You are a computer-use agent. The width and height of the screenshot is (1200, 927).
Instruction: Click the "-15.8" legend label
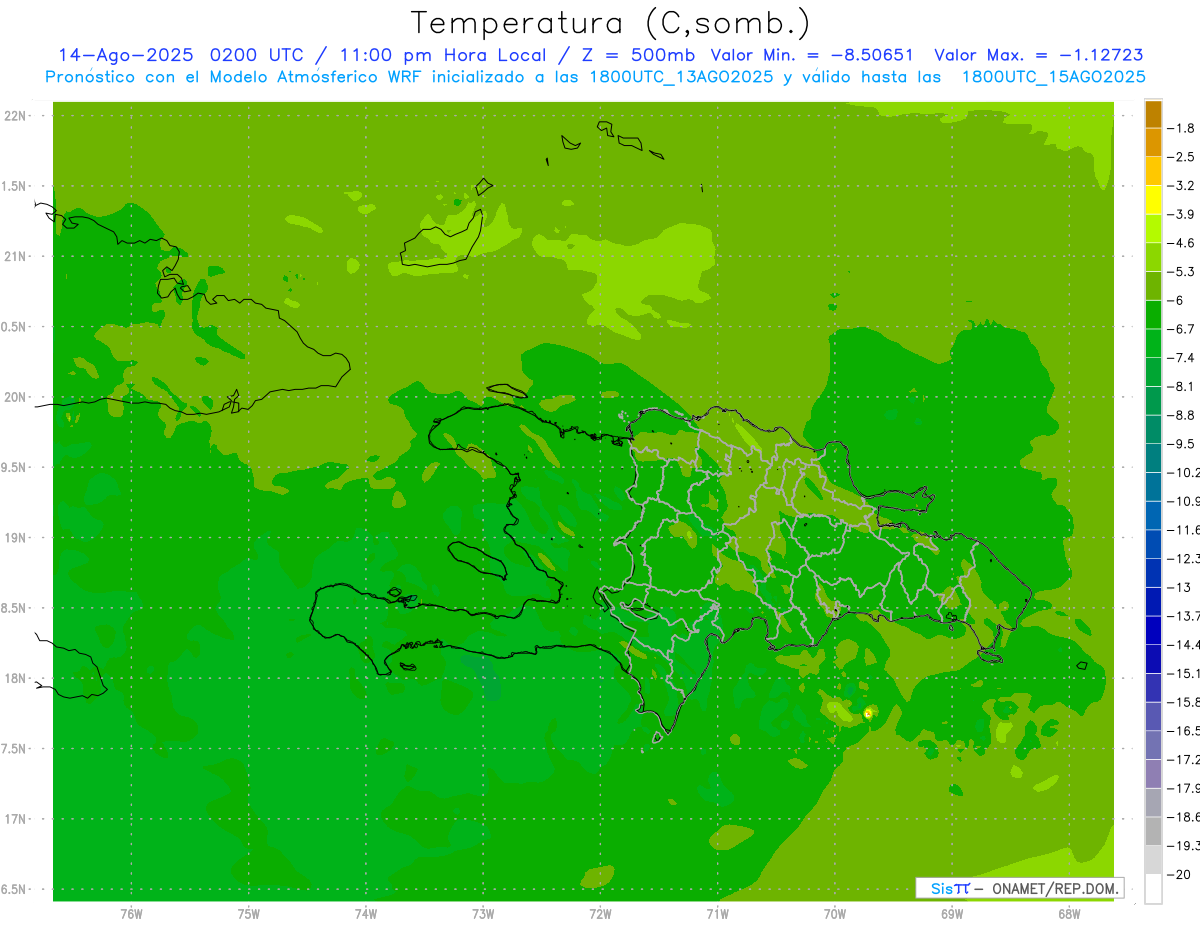coord(1185,702)
